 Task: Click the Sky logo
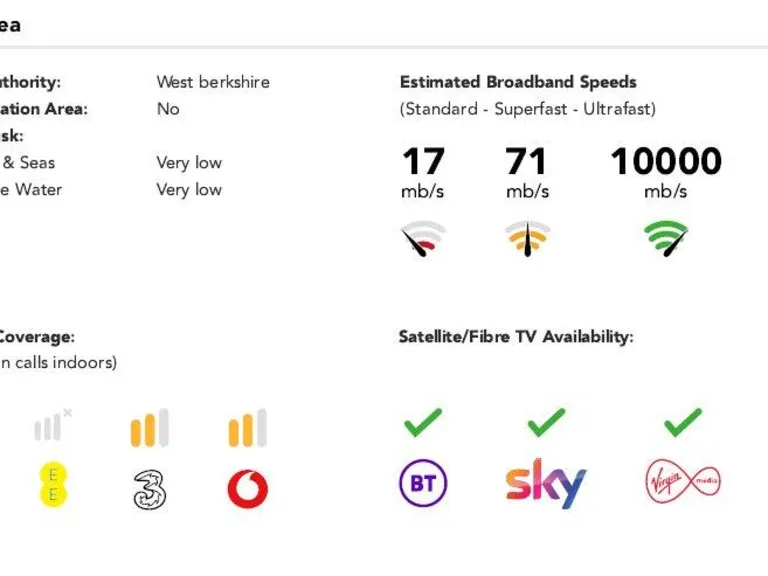pyautogui.click(x=545, y=483)
